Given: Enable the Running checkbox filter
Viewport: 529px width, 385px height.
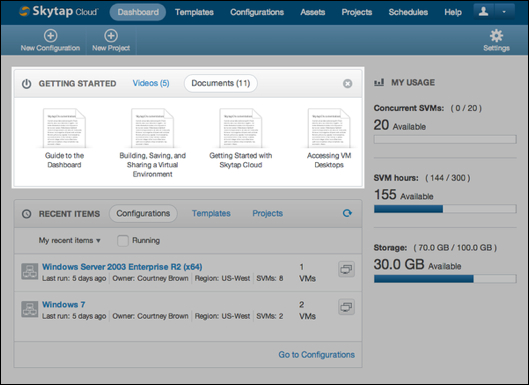Looking at the screenshot, I should pyautogui.click(x=122, y=241).
